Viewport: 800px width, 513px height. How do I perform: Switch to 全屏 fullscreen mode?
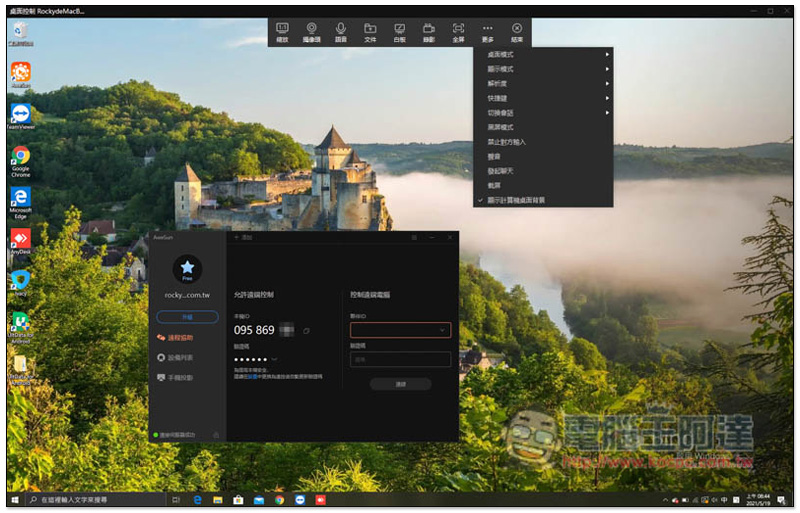(458, 31)
